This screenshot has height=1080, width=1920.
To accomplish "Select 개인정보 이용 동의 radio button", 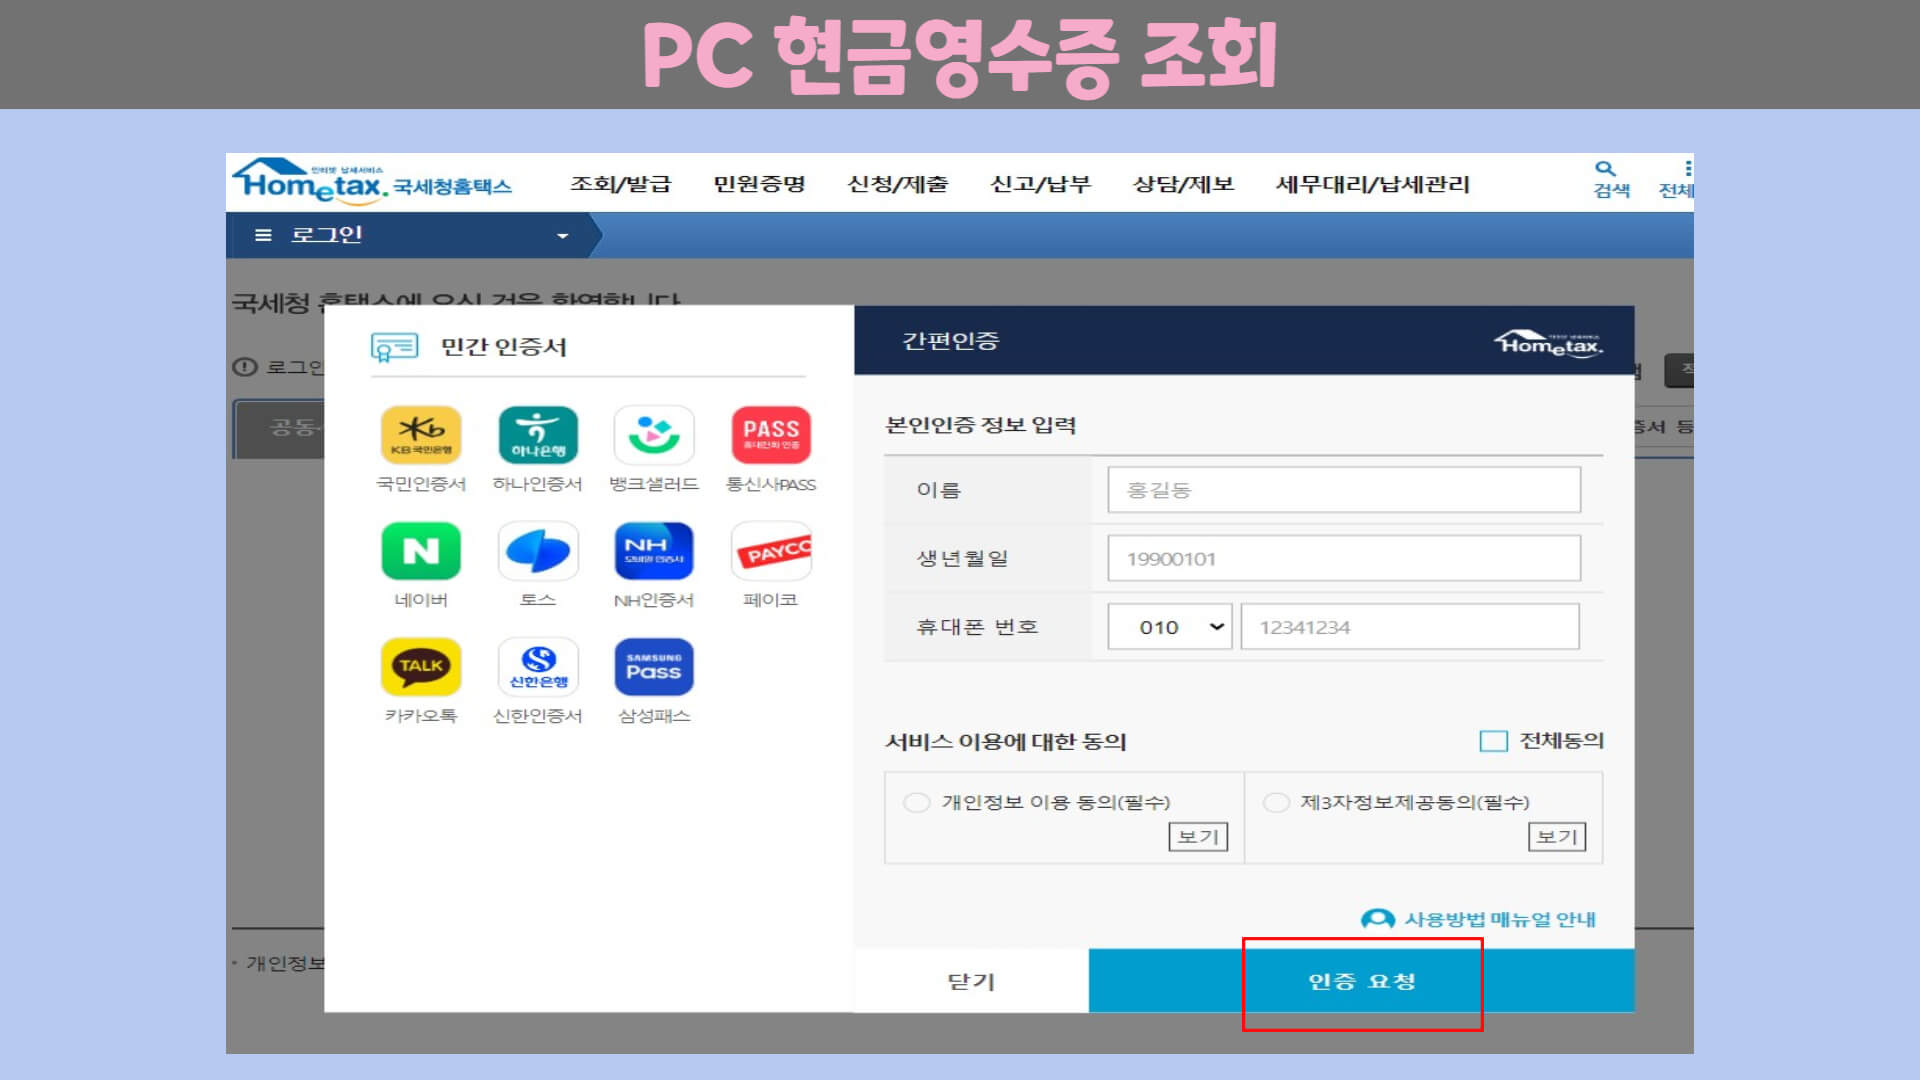I will click(x=916, y=803).
